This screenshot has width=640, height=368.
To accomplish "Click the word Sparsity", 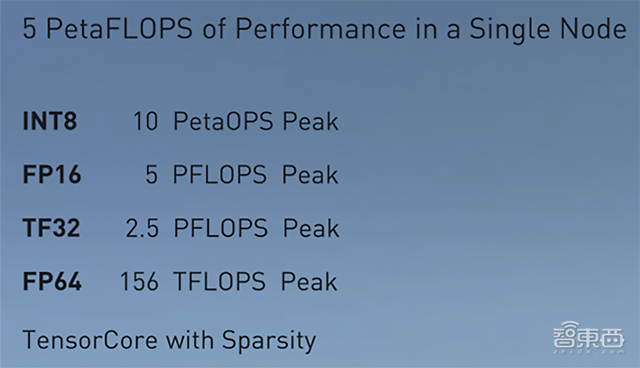I will pyautogui.click(x=269, y=341).
